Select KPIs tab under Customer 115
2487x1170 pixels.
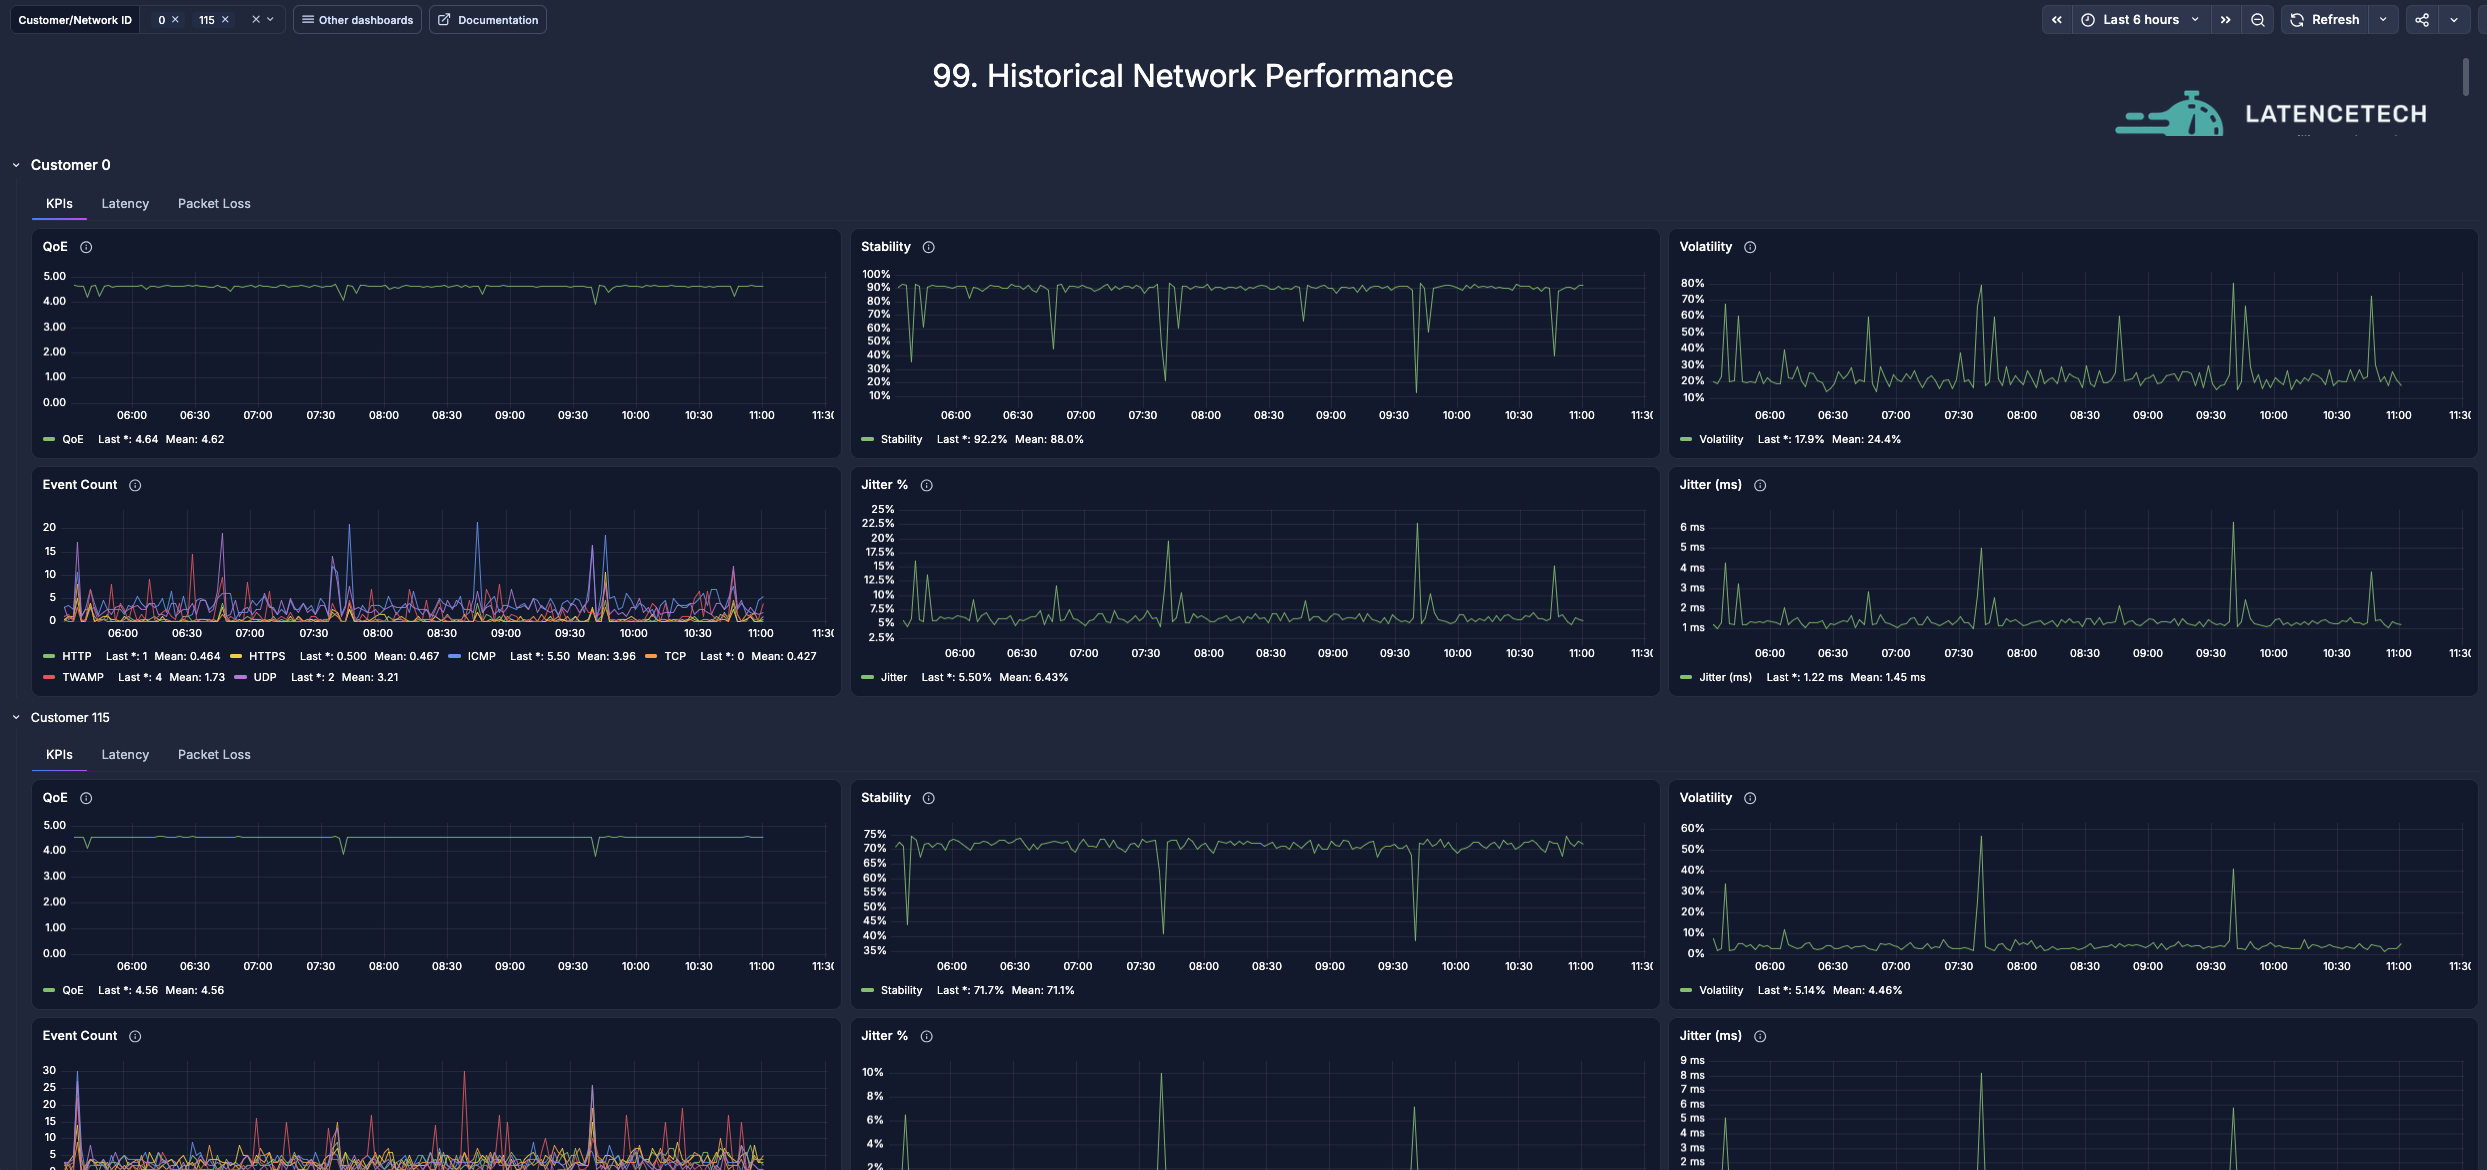(59, 755)
